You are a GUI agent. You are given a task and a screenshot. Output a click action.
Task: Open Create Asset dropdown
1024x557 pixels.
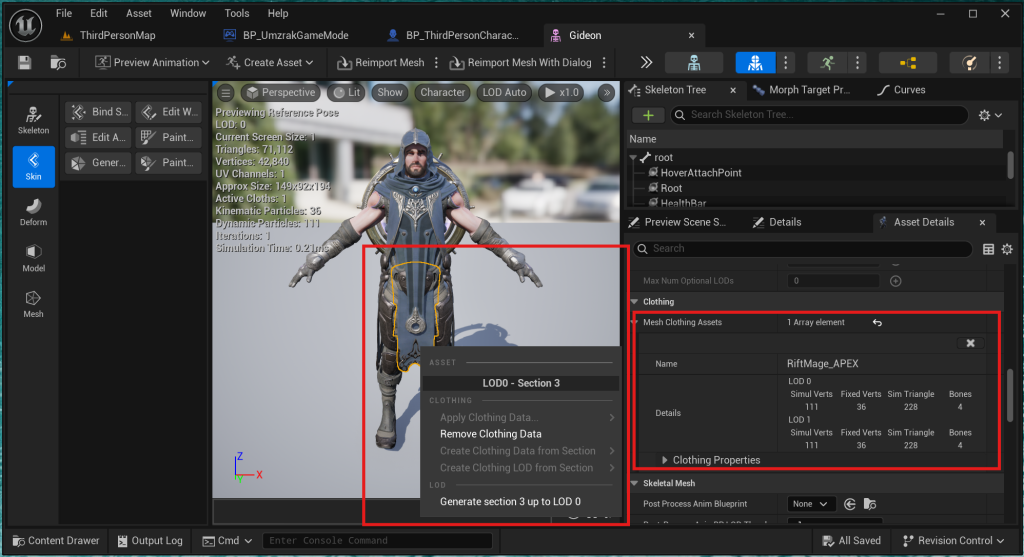pyautogui.click(x=270, y=63)
